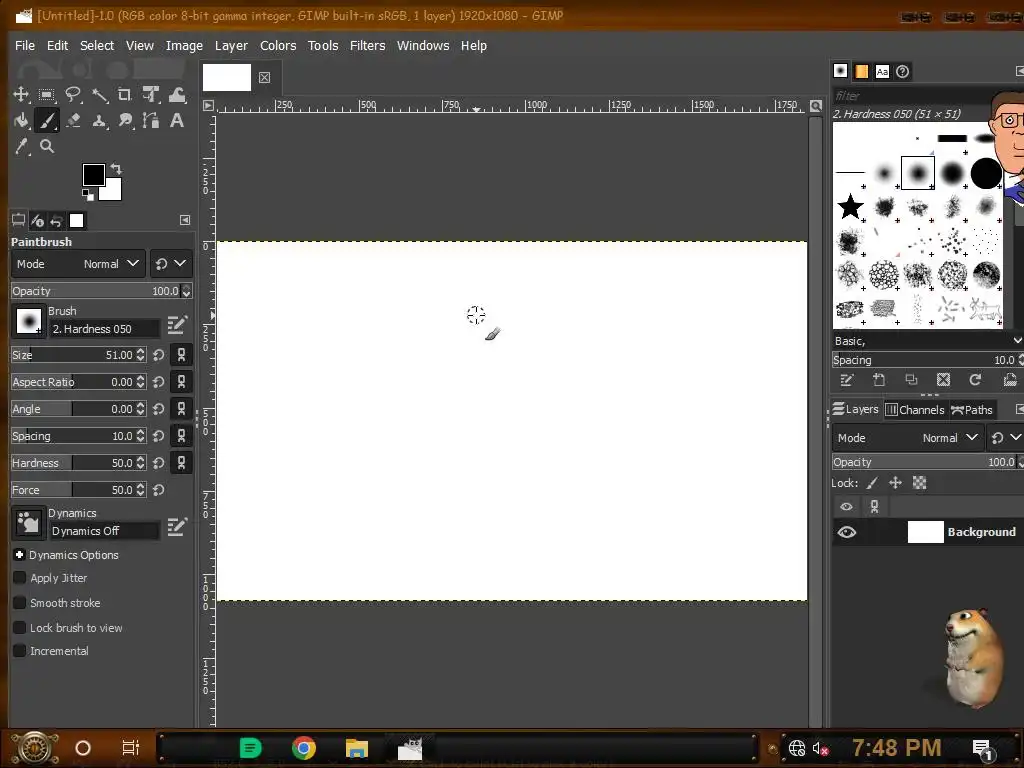Open the Filters menu

click(367, 46)
